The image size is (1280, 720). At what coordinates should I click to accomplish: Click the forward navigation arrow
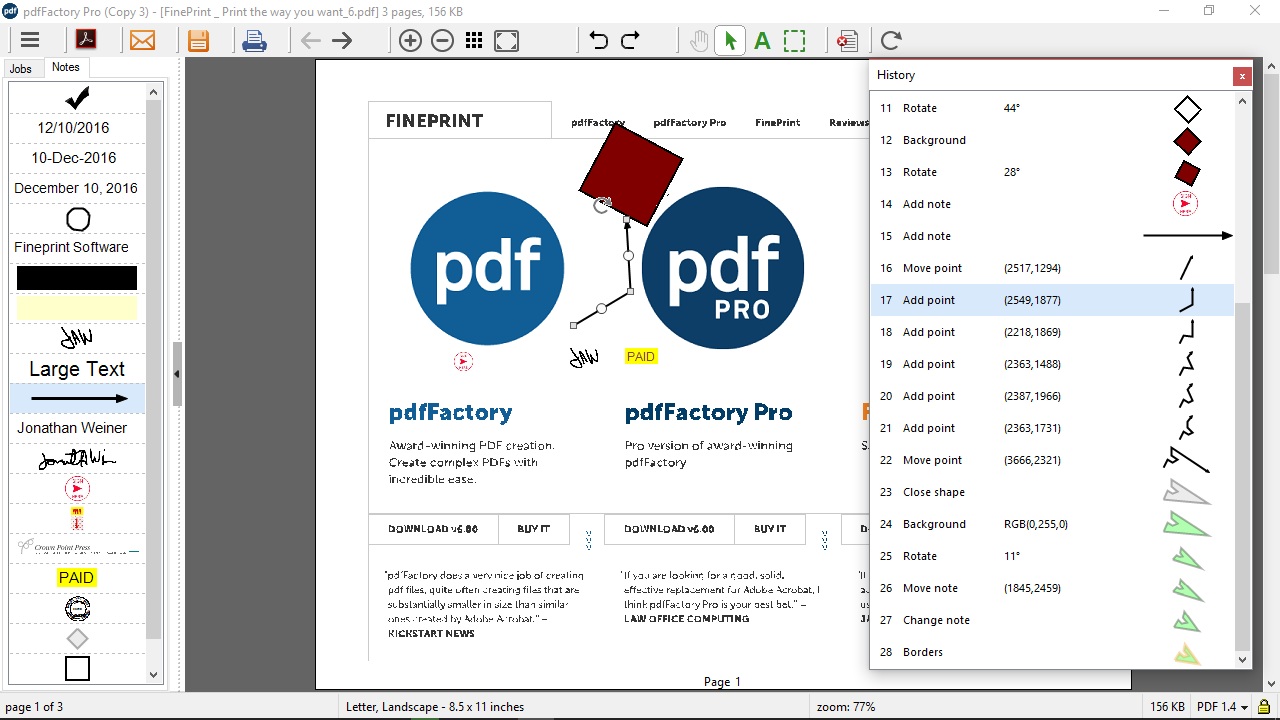coord(341,40)
